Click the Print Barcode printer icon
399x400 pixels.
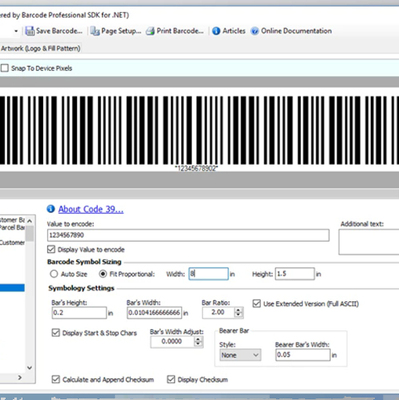click(x=151, y=31)
